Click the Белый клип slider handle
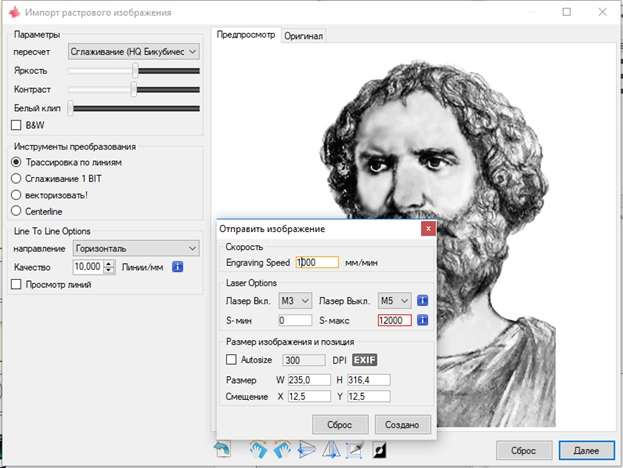The image size is (623, 468). pyautogui.click(x=70, y=108)
